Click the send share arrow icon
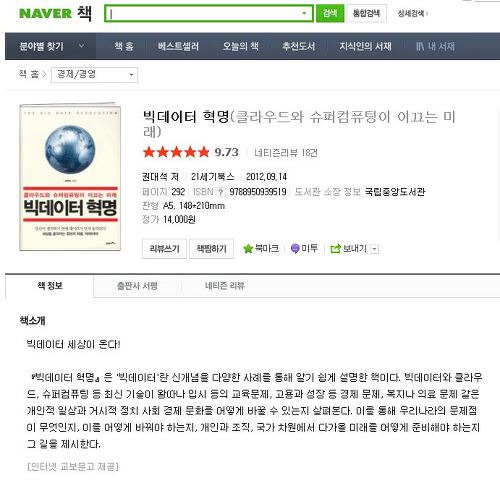Viewport: 500px width, 491px height. [335, 249]
